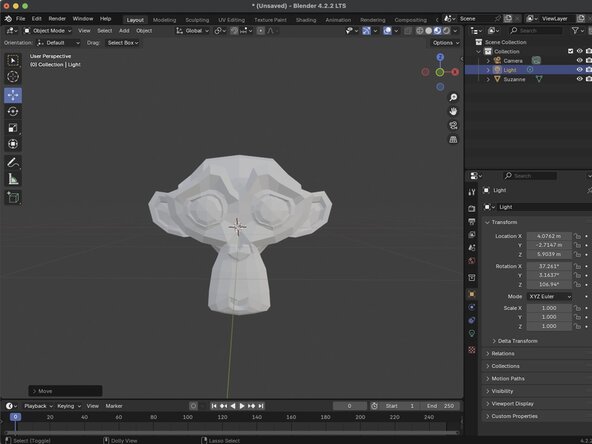Pick the Scale tool

[x=13, y=128]
